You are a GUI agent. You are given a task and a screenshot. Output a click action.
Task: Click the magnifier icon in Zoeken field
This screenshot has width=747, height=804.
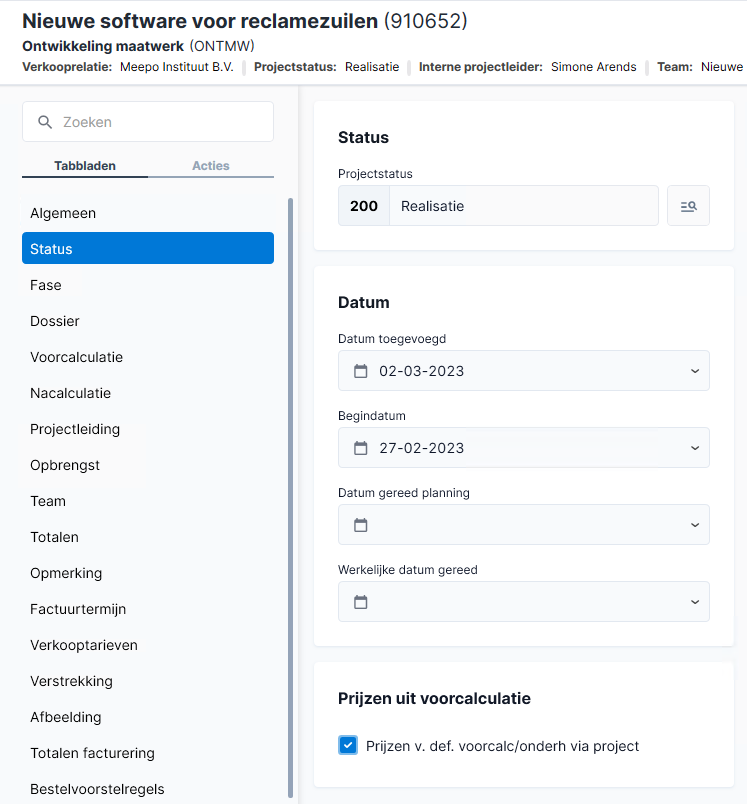[45, 122]
